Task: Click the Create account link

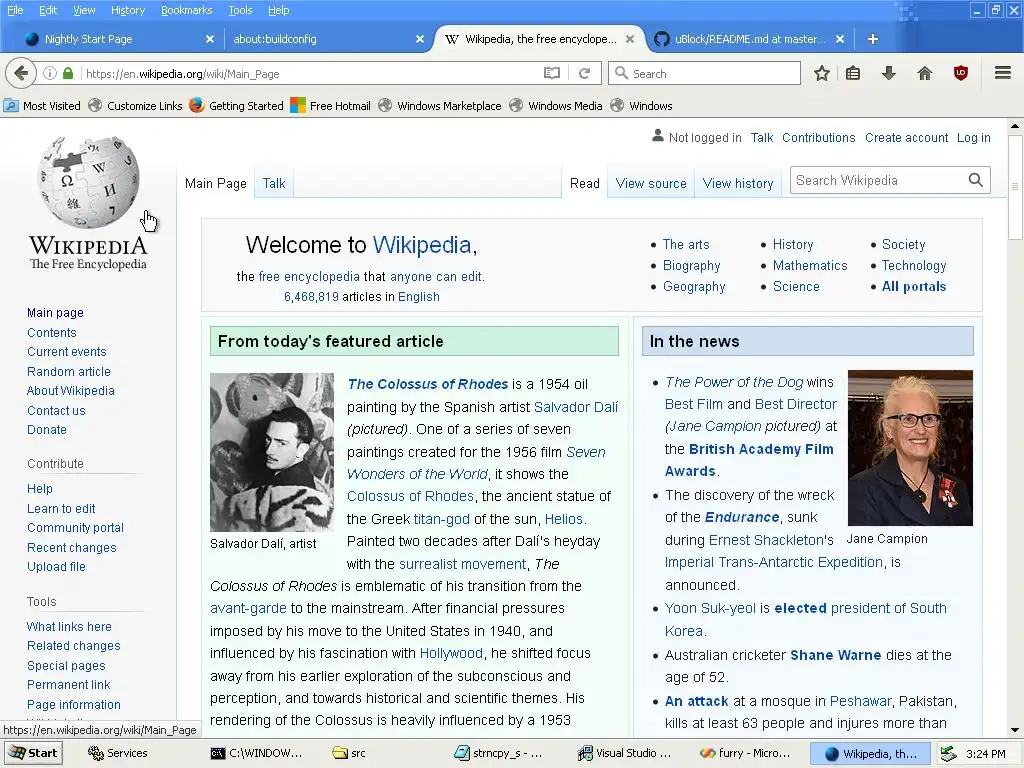Action: (x=906, y=138)
